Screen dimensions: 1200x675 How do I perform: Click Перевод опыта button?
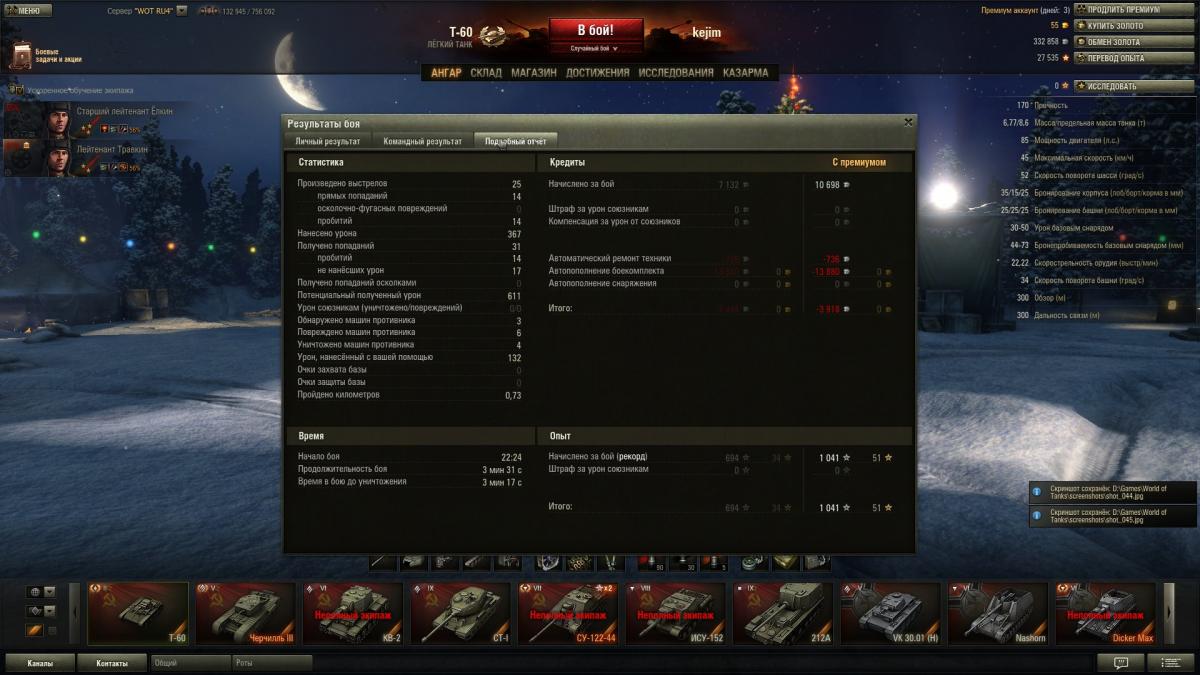[1135, 58]
